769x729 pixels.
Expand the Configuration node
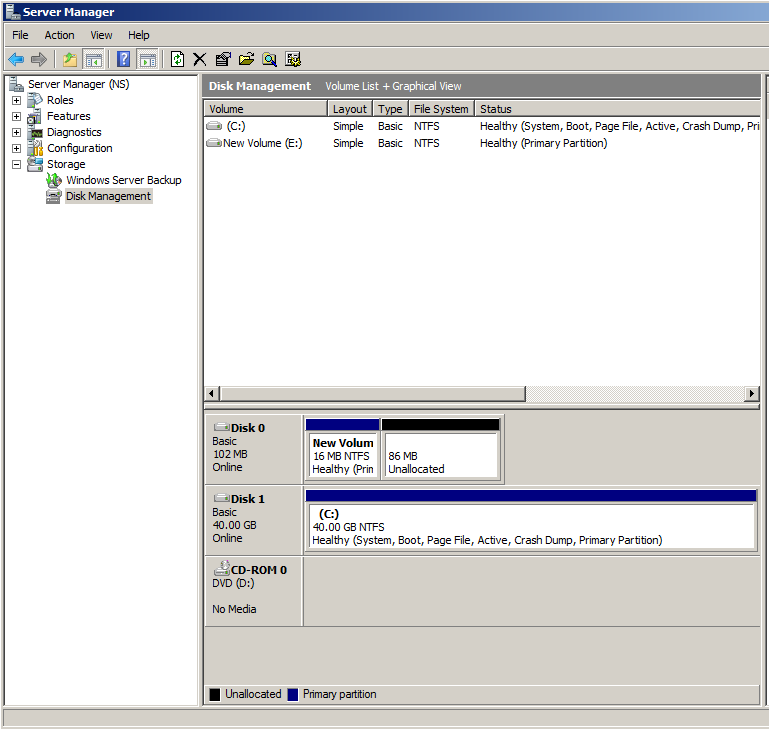pyautogui.click(x=16, y=149)
